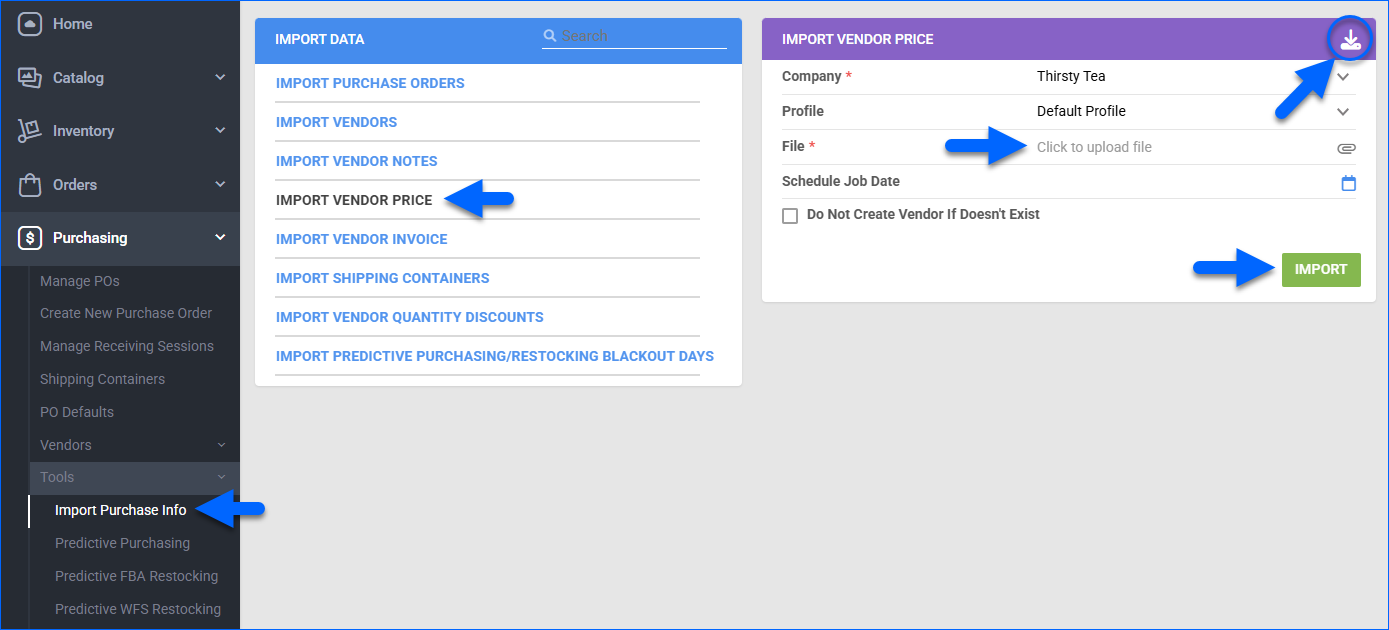
Task: Click the import data Search field
Action: point(642,36)
